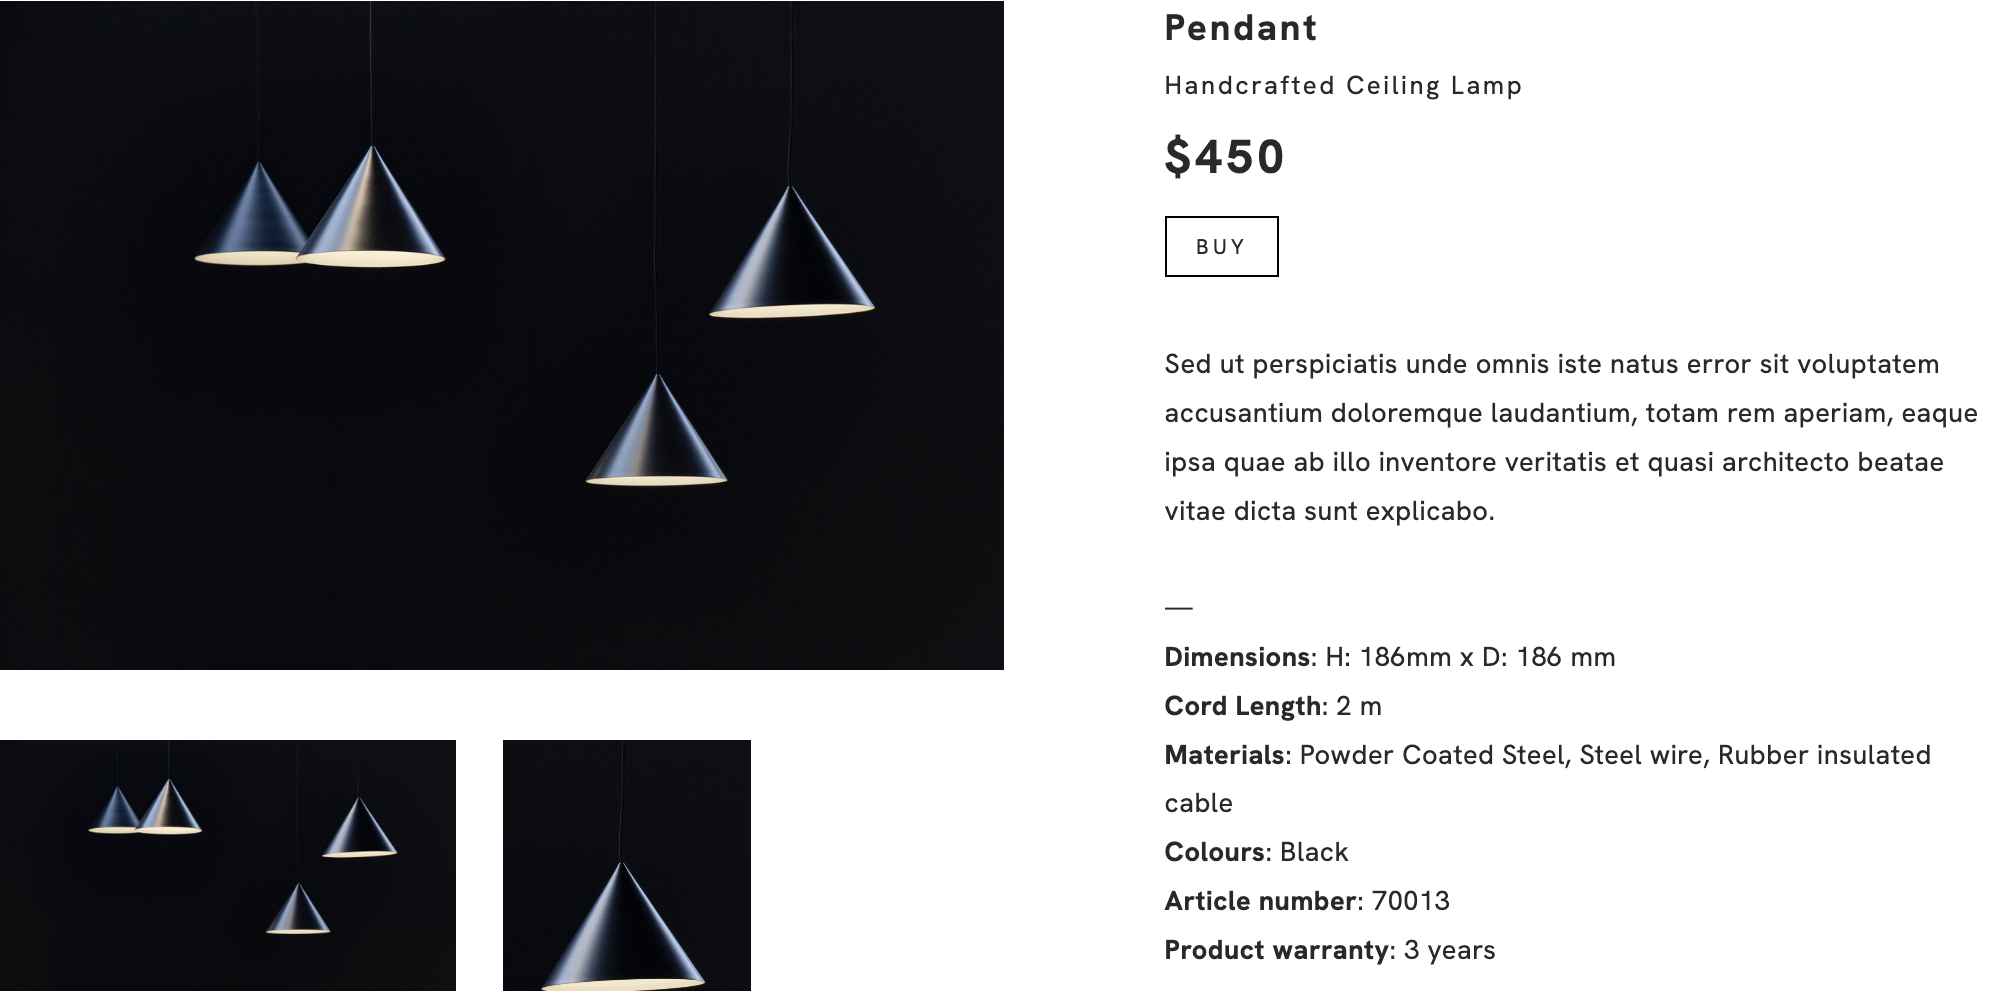1990x994 pixels.
Task: Select the single lamp close-up thumbnail
Action: point(626,865)
